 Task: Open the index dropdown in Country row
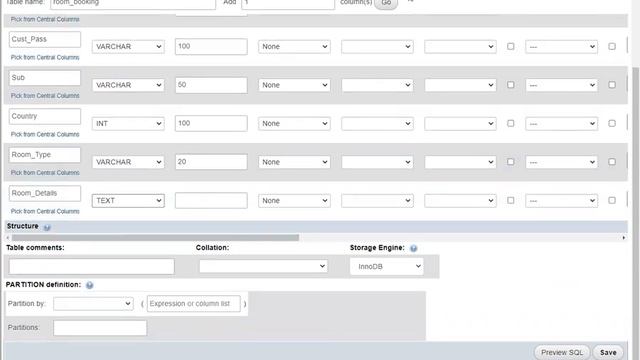(562, 123)
